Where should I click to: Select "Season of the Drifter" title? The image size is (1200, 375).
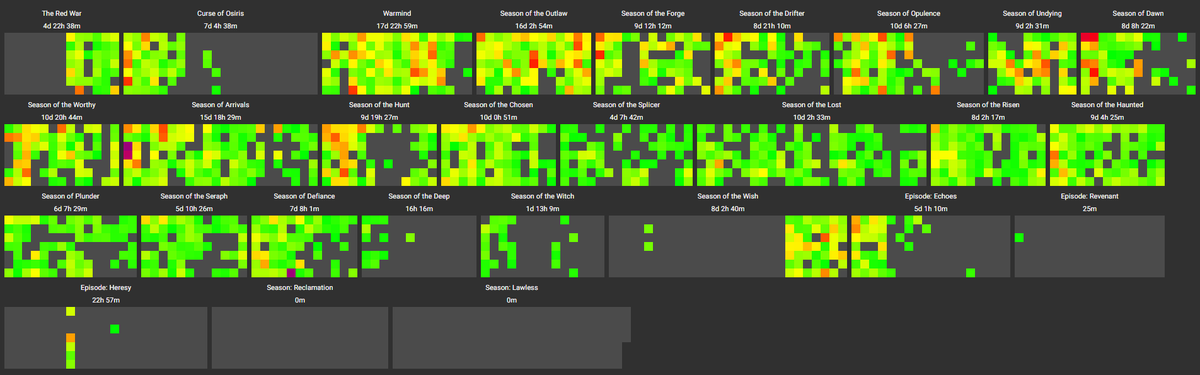pyautogui.click(x=771, y=13)
